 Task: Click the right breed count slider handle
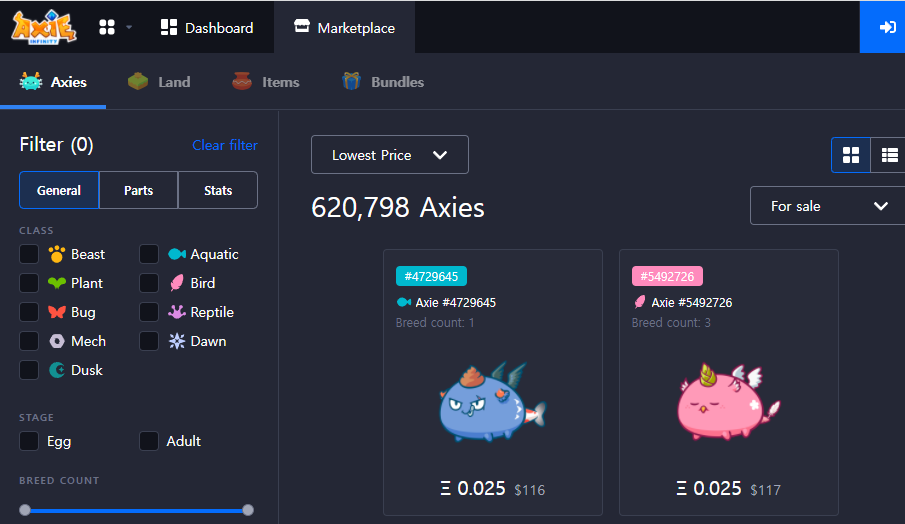248,510
